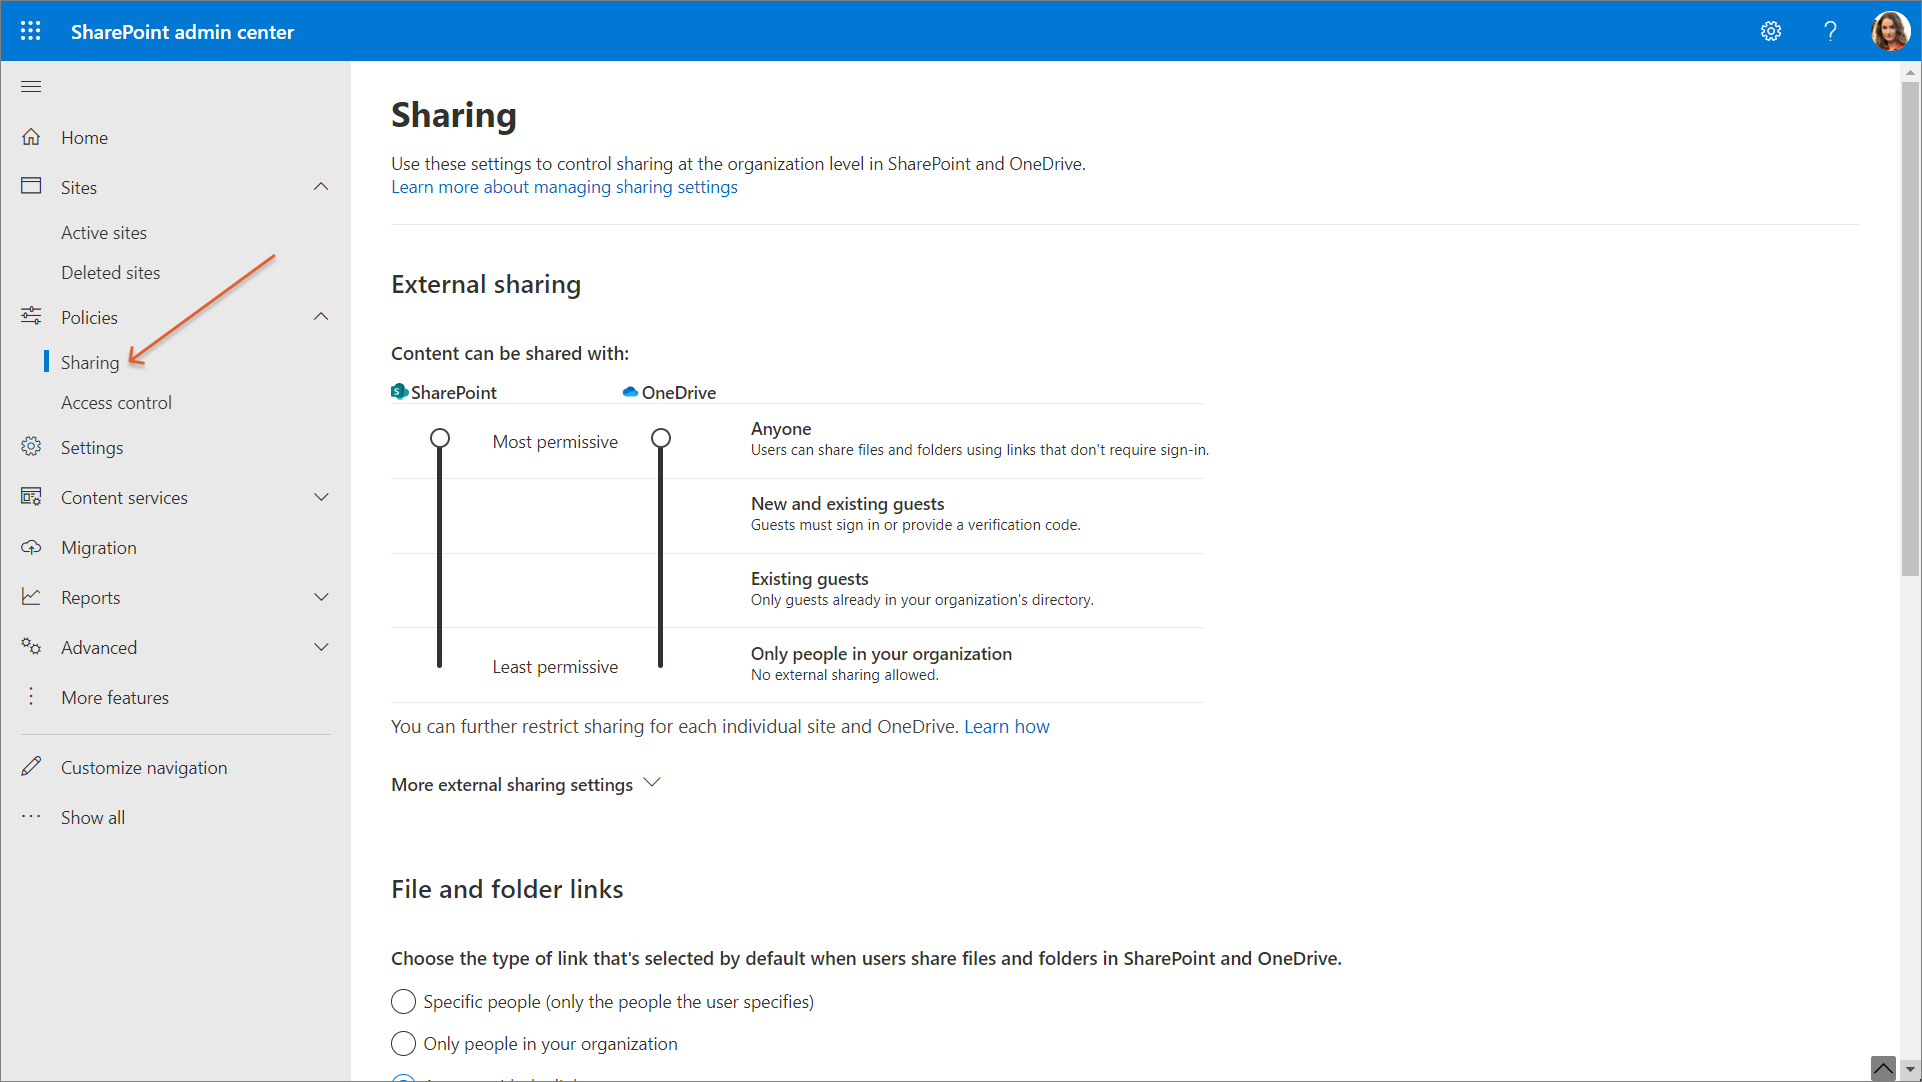
Task: Collapse the Sites section chevron
Action: point(321,187)
